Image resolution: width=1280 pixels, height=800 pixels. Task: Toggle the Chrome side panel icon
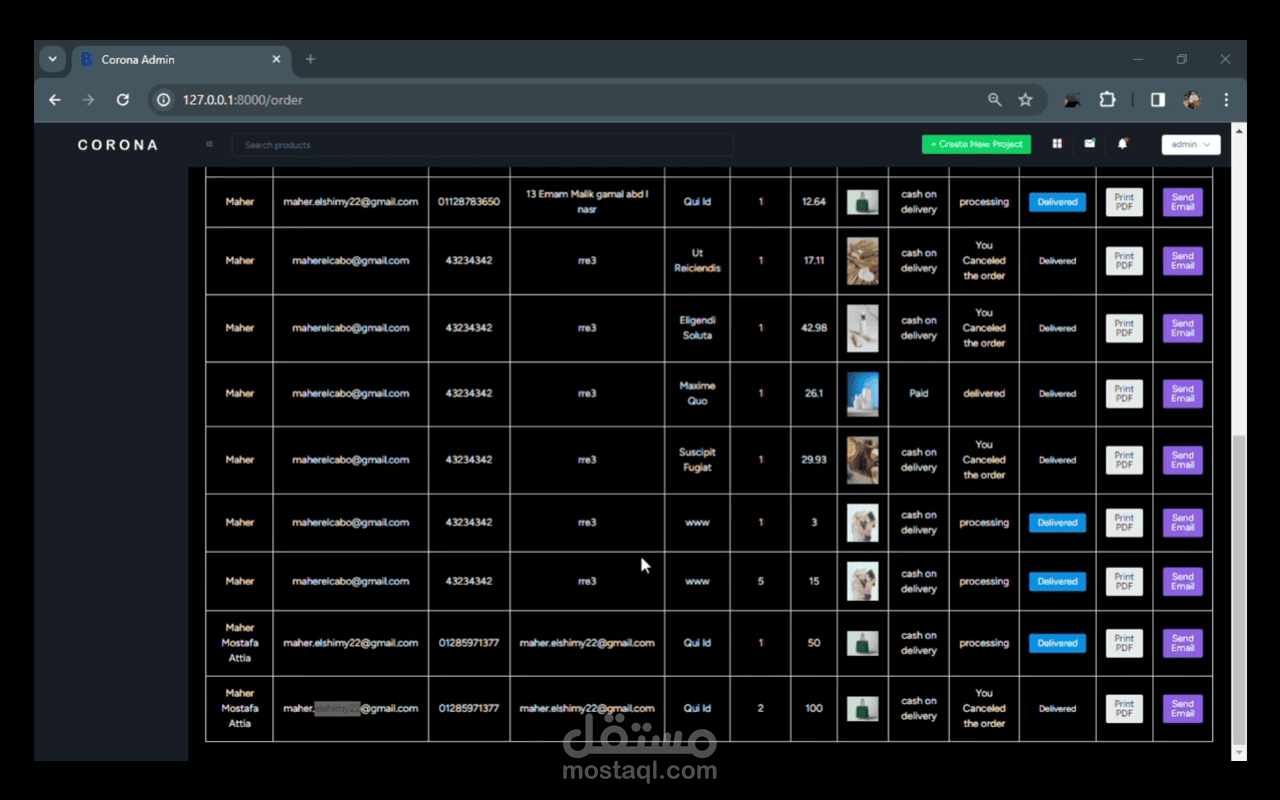(1158, 100)
